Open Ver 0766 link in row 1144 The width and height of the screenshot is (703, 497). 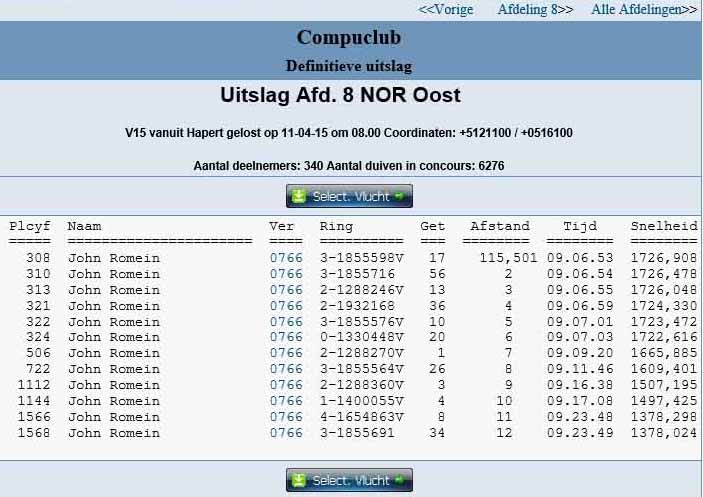[286, 401]
